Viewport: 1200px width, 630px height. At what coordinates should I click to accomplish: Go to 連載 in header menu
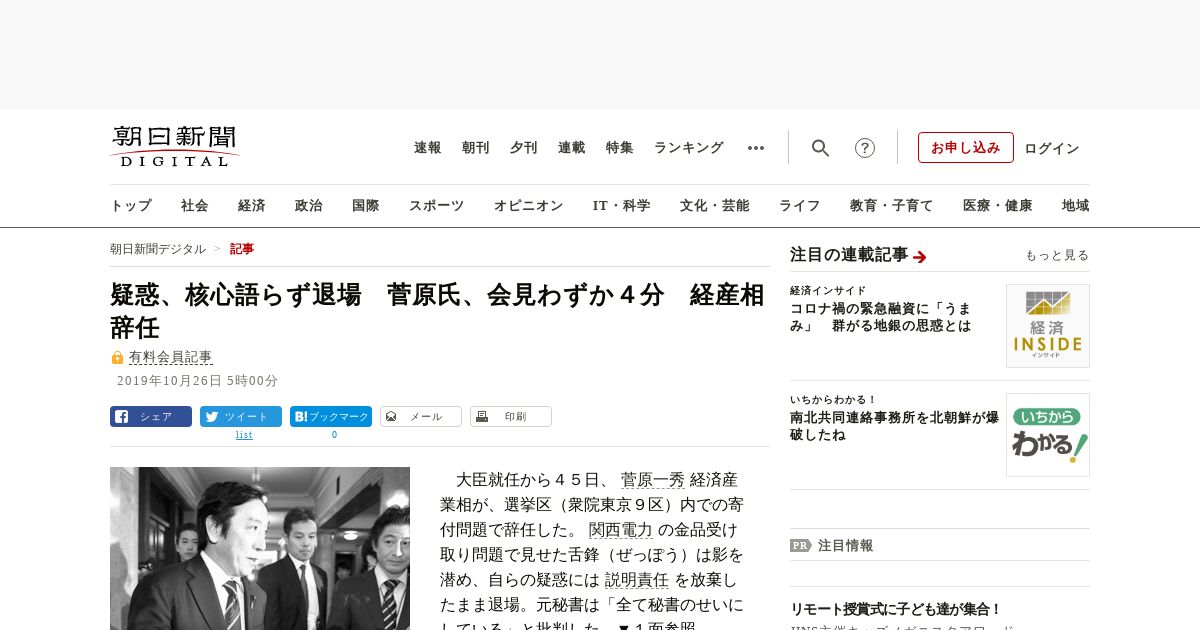(x=572, y=148)
